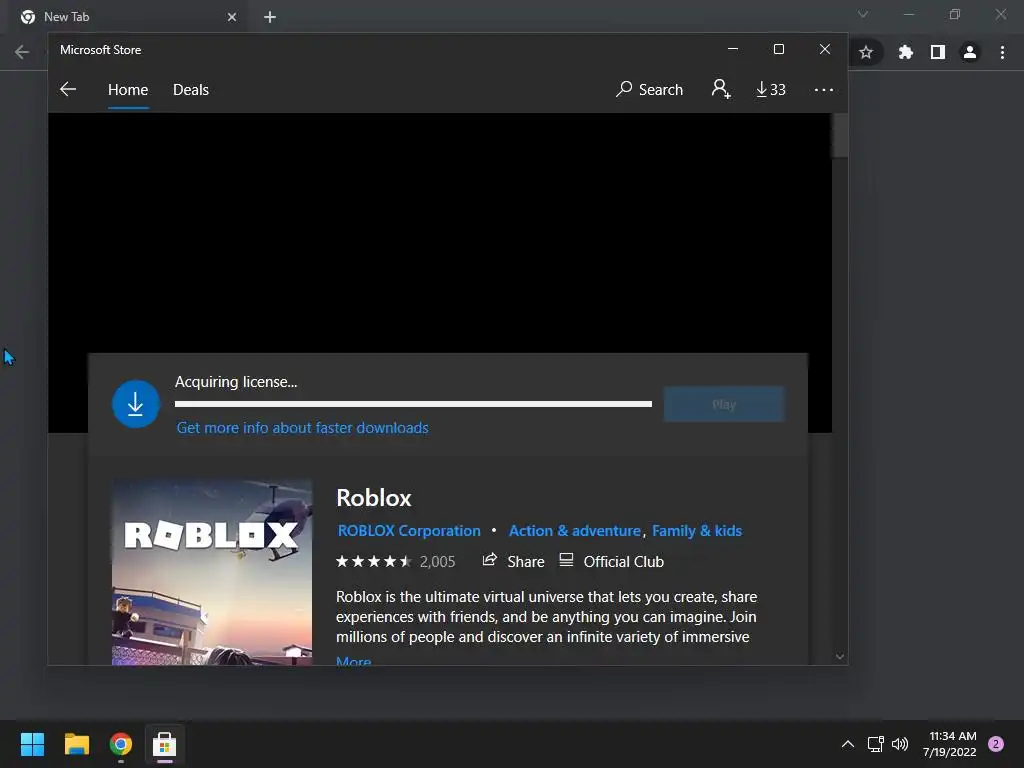The width and height of the screenshot is (1024, 768).
Task: Open Family & kids category link
Action: pos(697,531)
